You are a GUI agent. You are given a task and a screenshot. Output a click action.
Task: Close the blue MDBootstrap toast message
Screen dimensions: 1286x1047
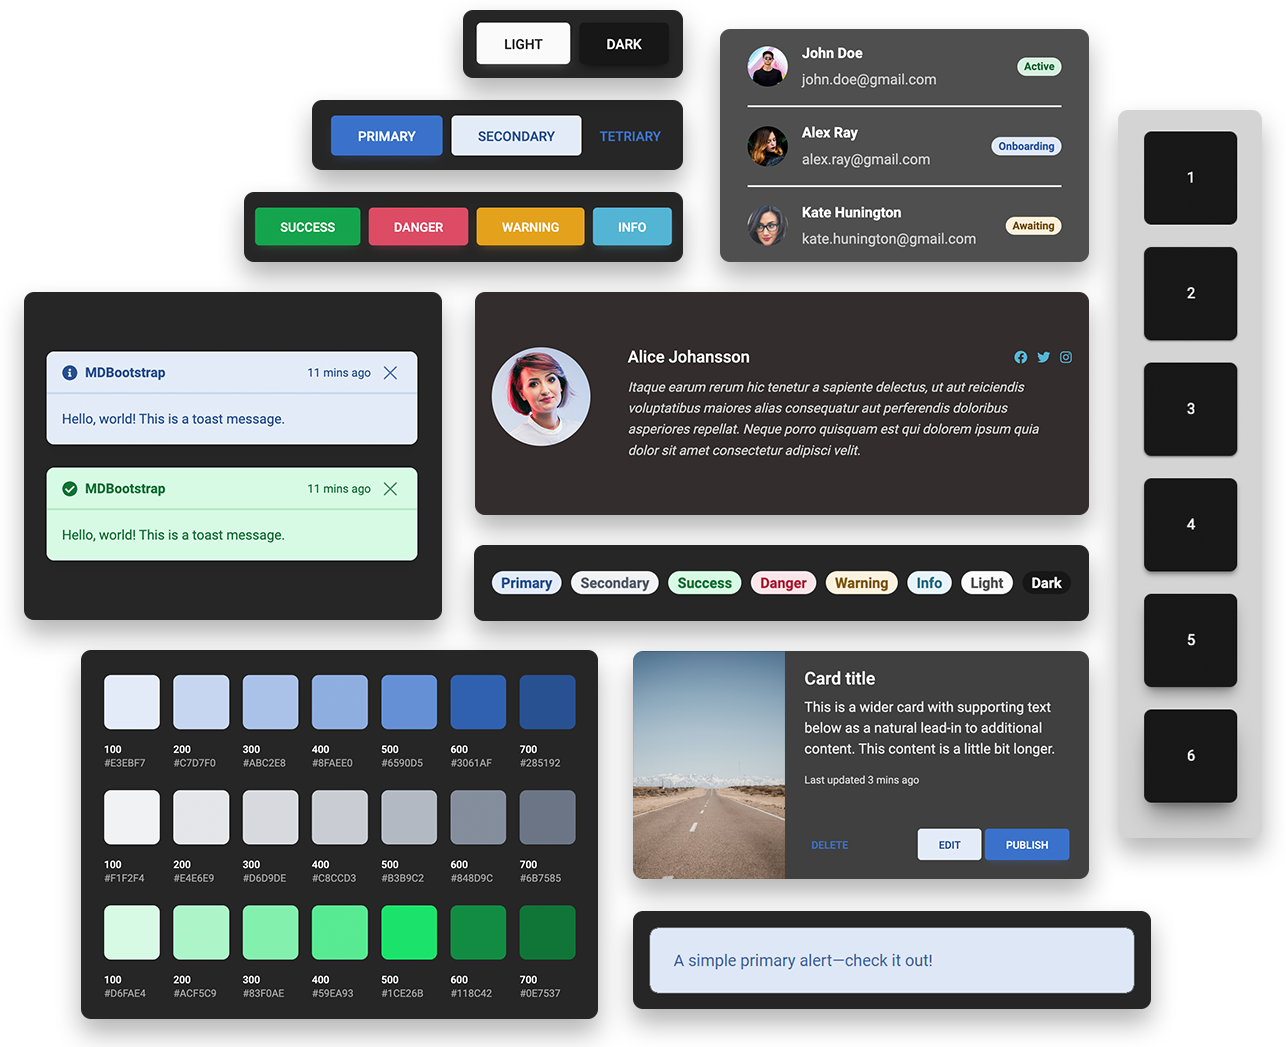click(390, 373)
